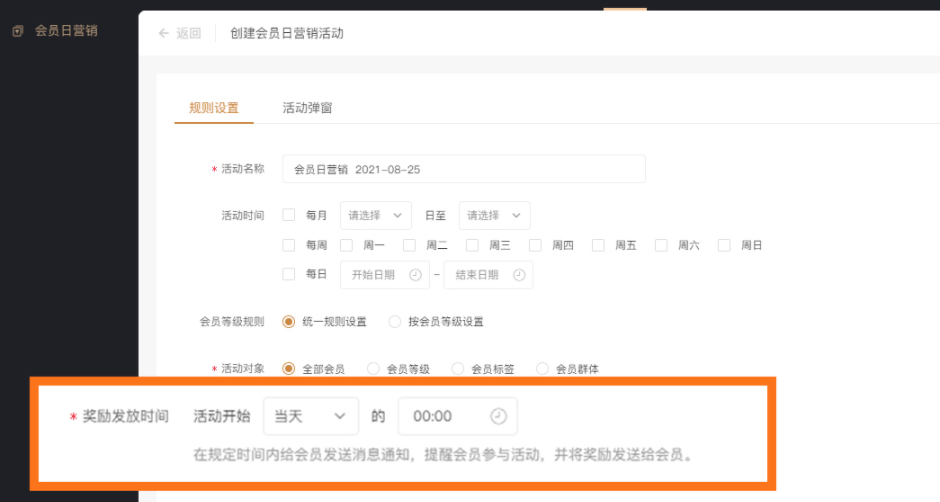Open the monthly start day dropdown
This screenshot has width=940, height=502.
pos(375,215)
